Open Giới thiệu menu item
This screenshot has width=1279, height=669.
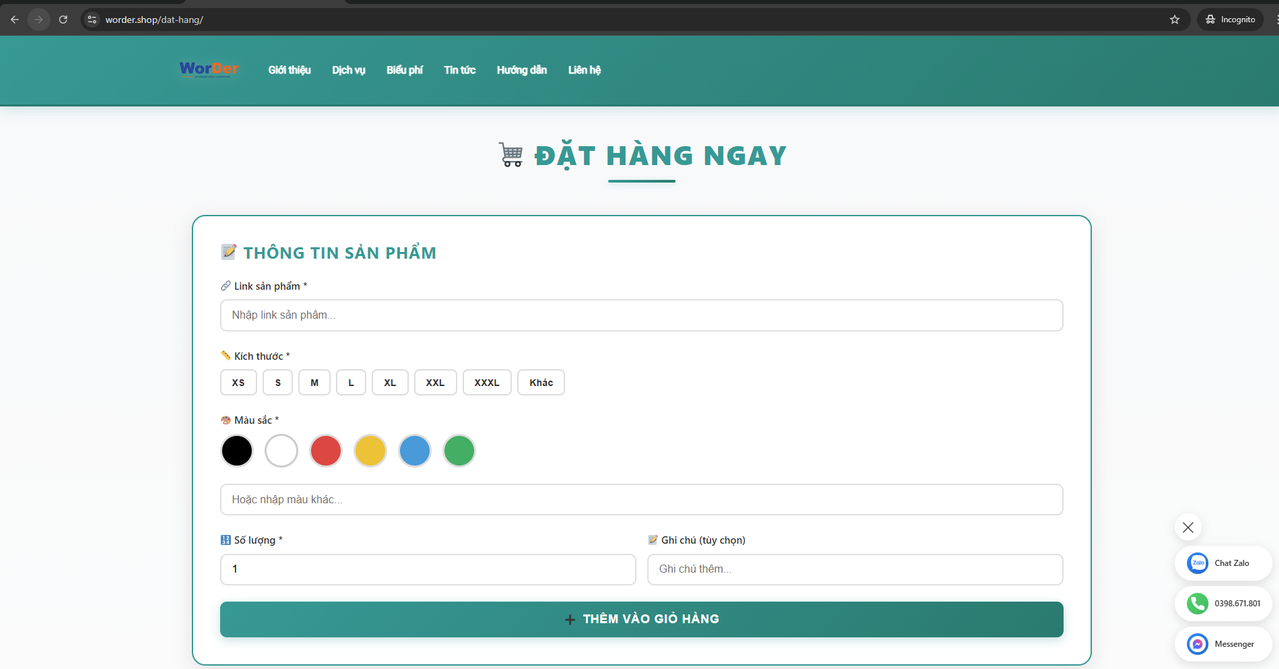click(x=290, y=70)
